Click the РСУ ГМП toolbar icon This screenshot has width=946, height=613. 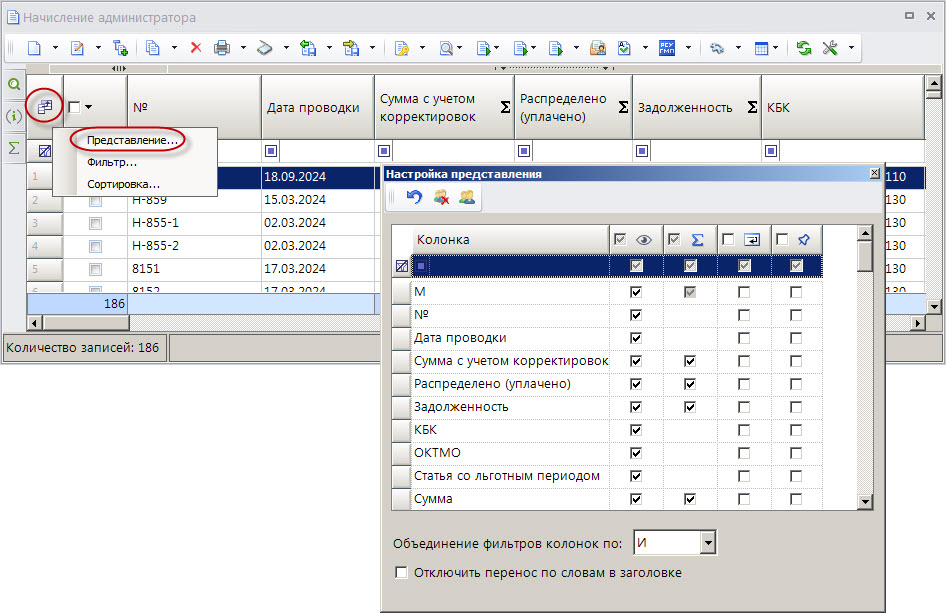pos(667,48)
